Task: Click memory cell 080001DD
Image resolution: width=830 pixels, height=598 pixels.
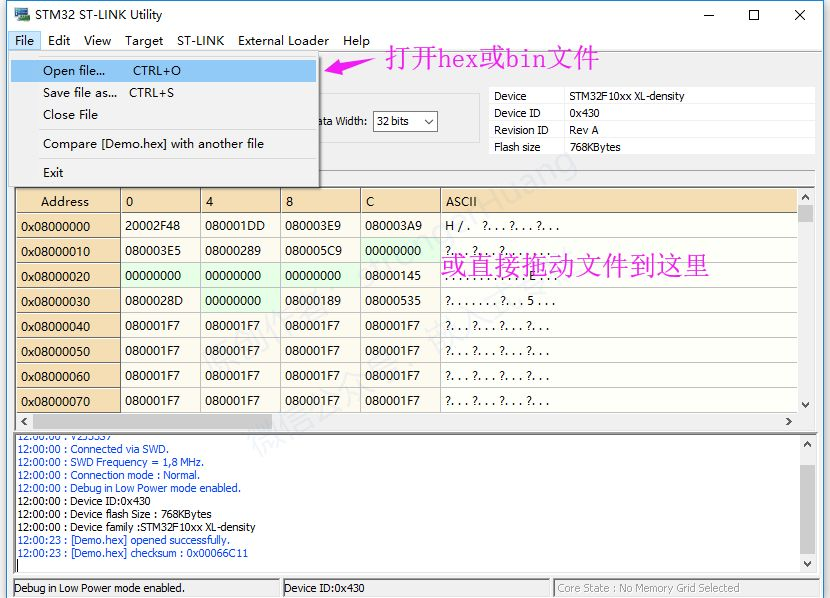Action: coord(241,226)
